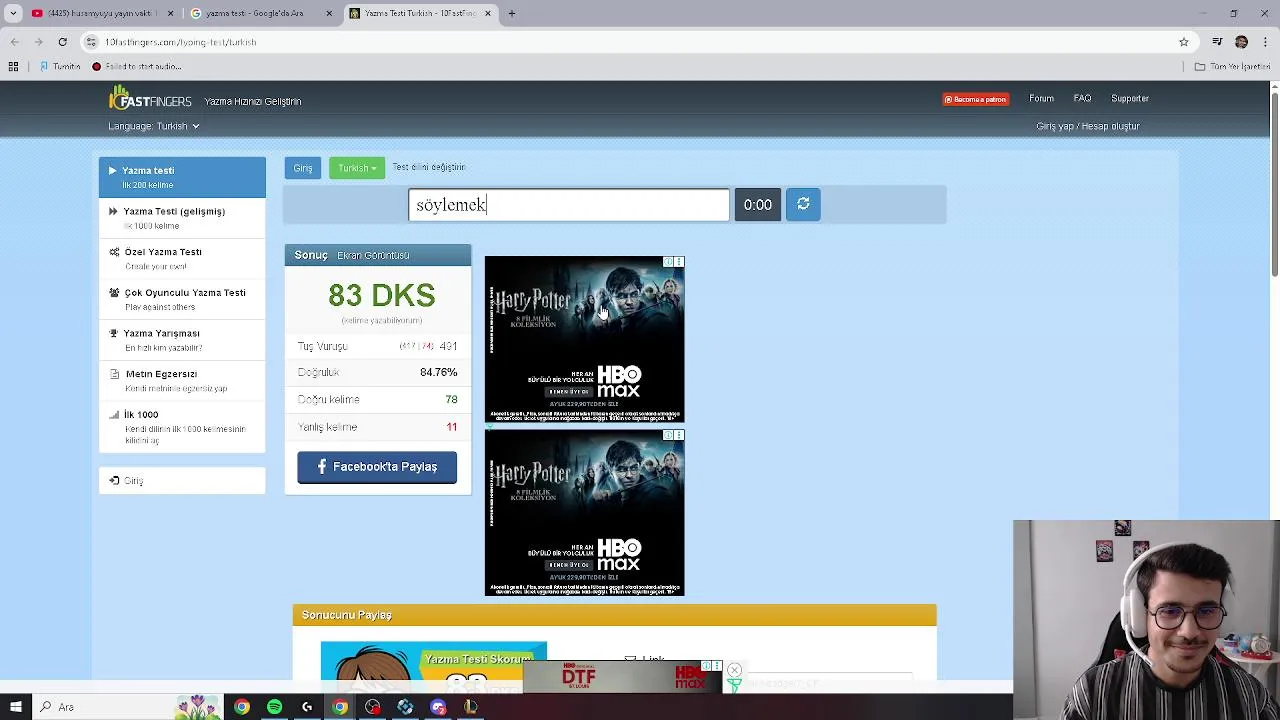Open Çok Oyunculu Yazma Testi
Image resolution: width=1280 pixels, height=720 pixels.
(x=182, y=299)
